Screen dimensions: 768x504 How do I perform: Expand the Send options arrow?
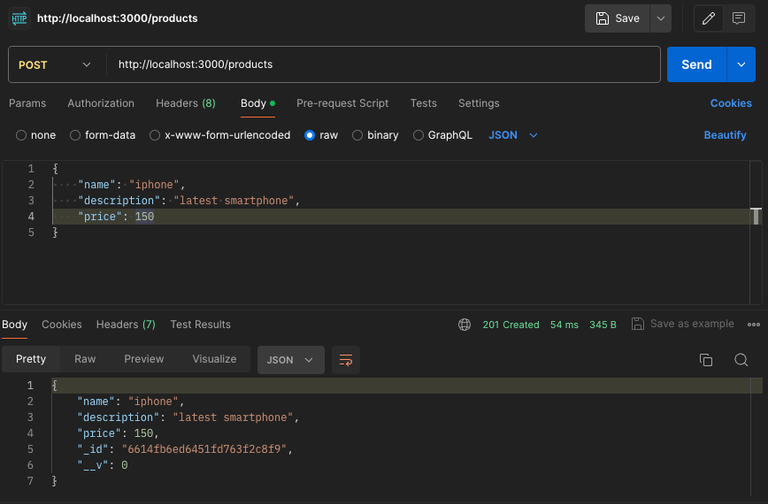[x=741, y=65]
